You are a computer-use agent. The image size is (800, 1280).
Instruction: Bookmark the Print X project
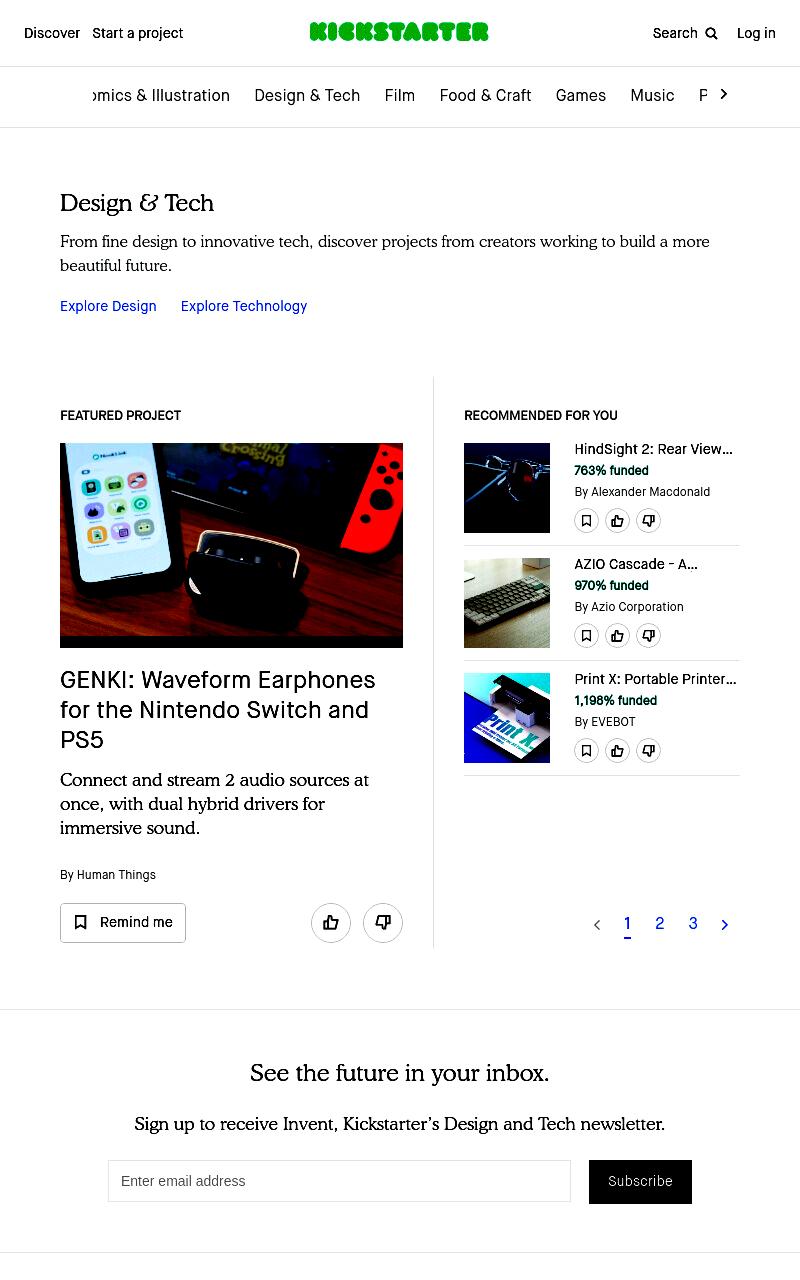click(587, 751)
